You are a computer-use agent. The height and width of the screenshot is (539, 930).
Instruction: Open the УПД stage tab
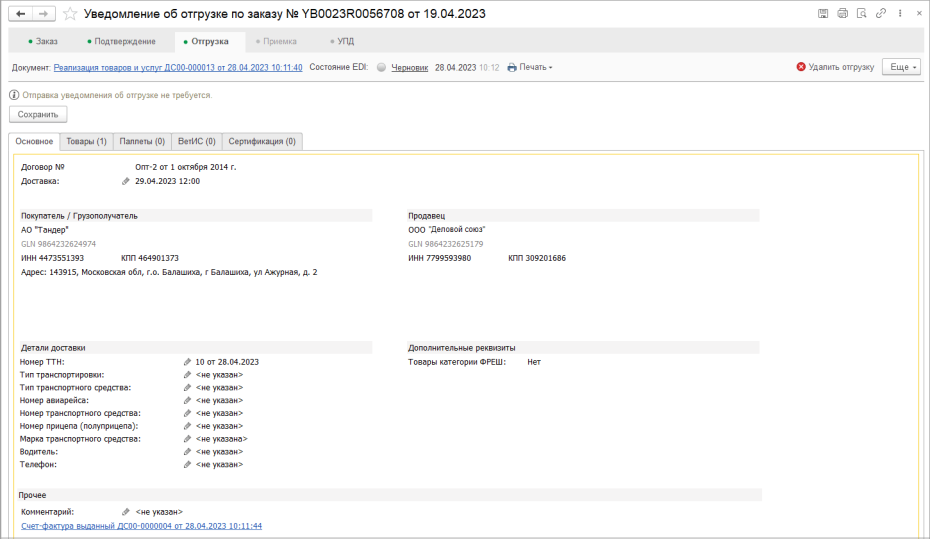point(342,42)
